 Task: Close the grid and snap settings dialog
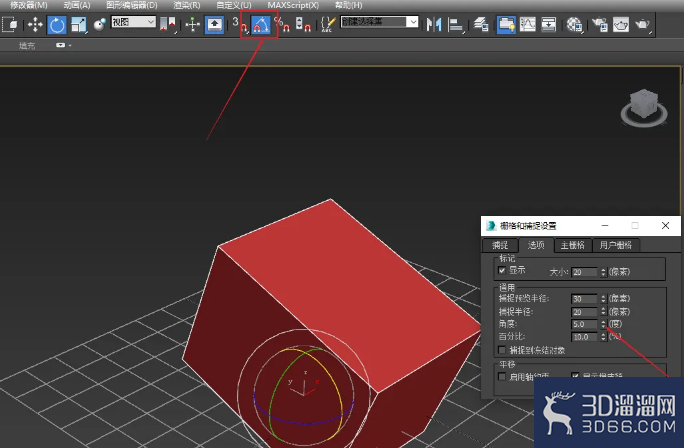pos(665,226)
